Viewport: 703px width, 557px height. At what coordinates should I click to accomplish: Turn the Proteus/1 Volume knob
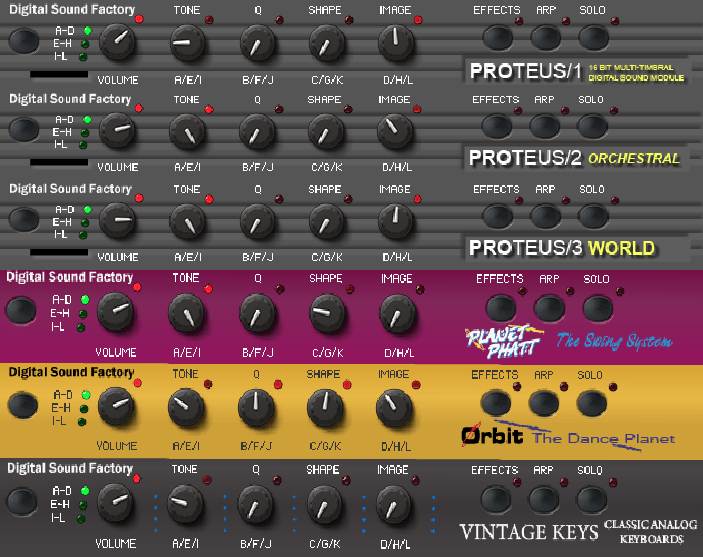coord(117,41)
